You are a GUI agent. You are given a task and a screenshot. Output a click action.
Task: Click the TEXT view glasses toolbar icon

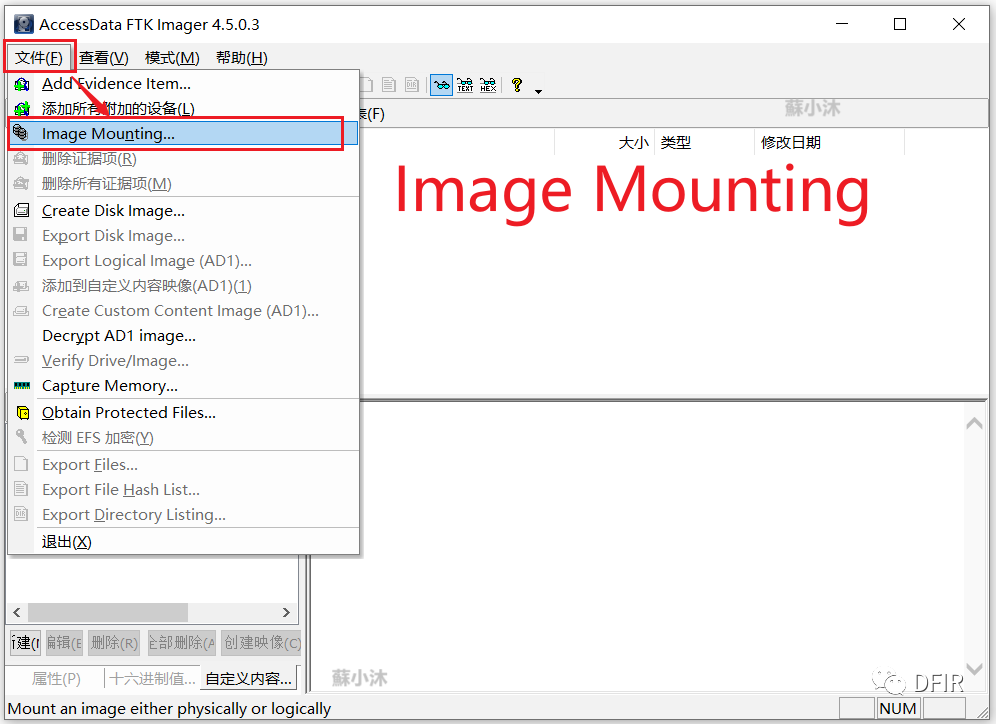coord(465,84)
